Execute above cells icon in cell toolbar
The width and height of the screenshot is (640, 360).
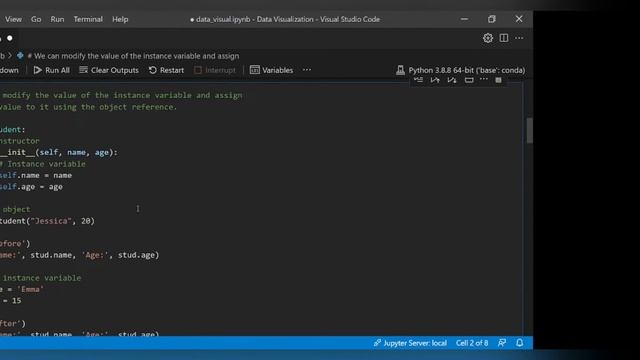(x=435, y=80)
